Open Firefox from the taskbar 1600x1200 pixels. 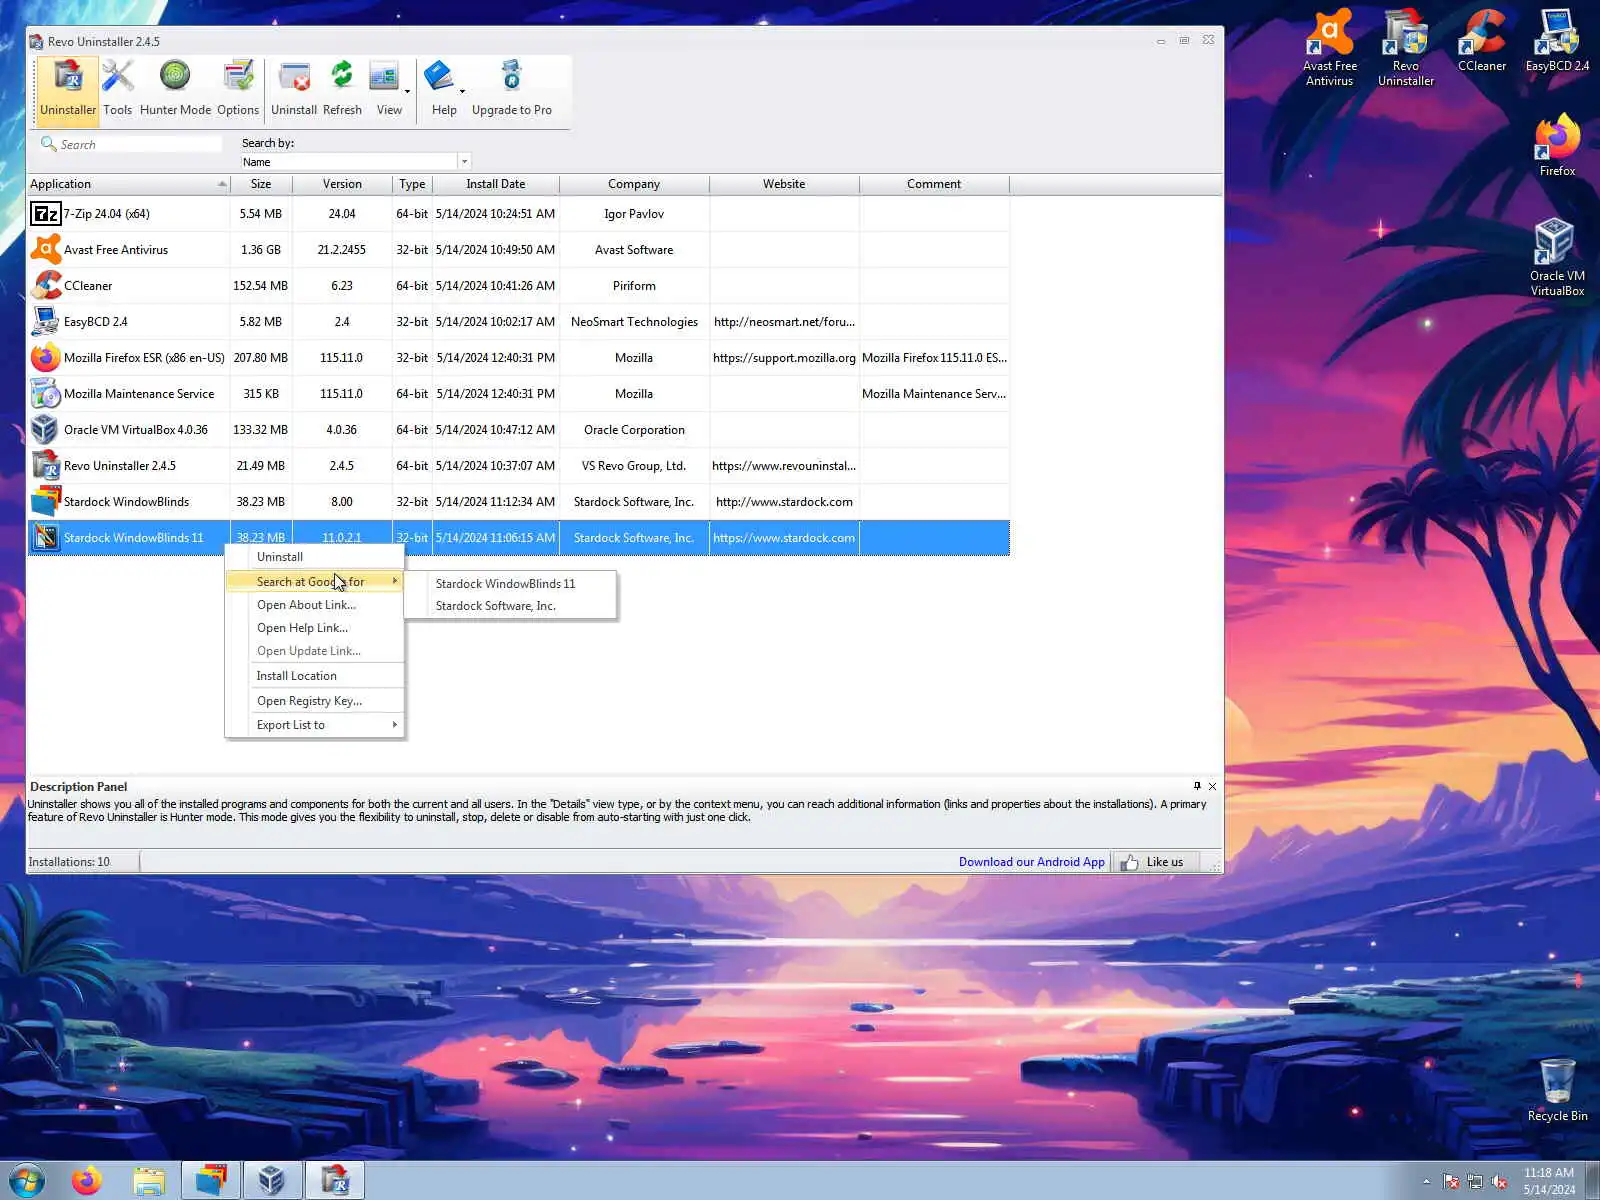[x=87, y=1181]
